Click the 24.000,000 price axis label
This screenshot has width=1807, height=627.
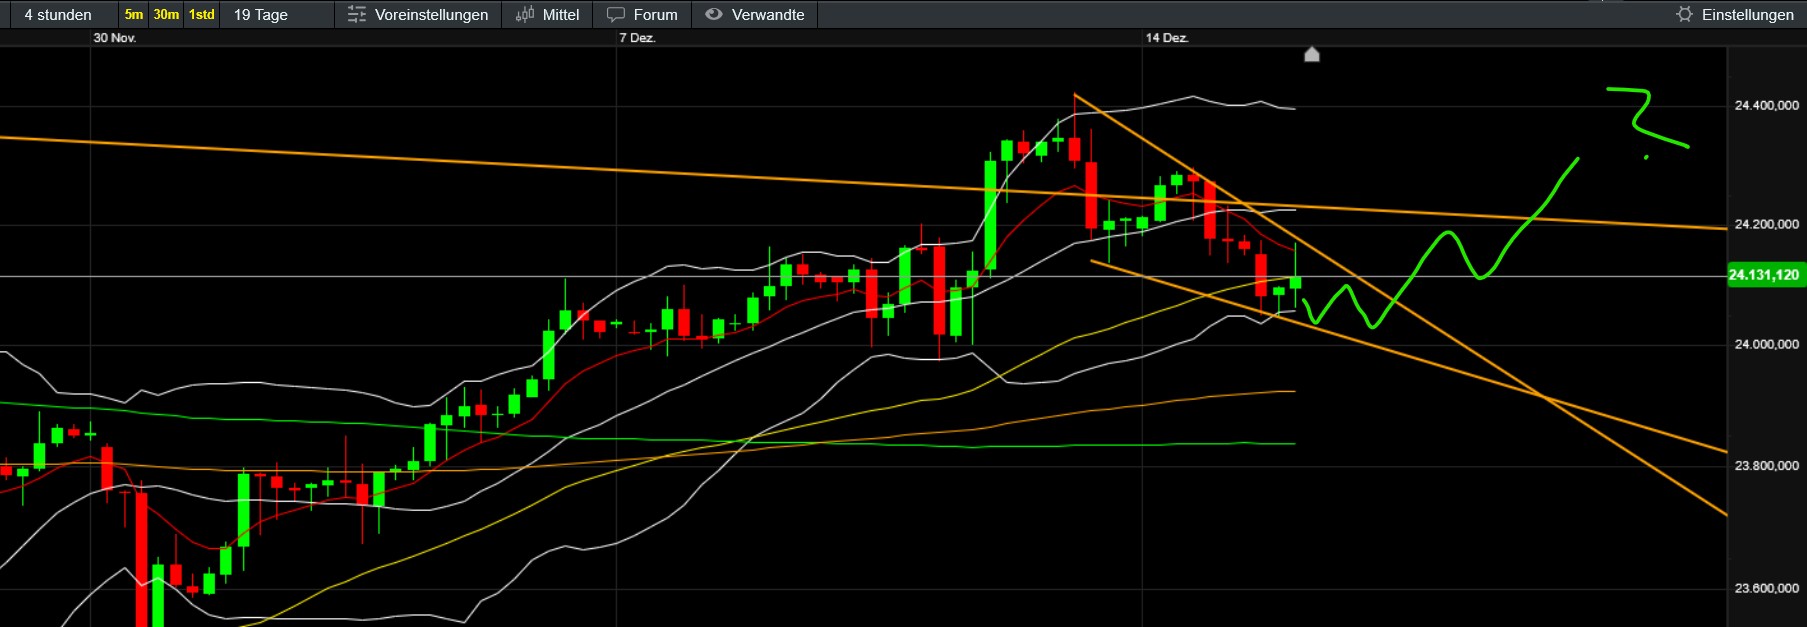(x=1766, y=344)
